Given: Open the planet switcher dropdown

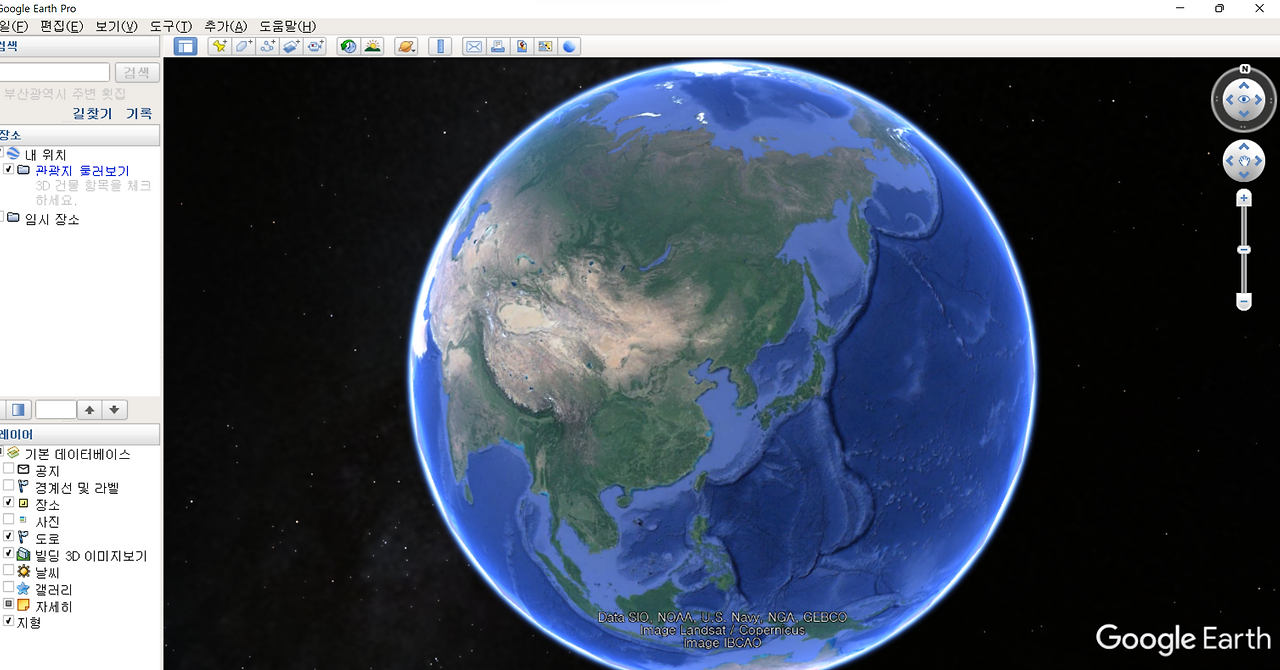Looking at the screenshot, I should [405, 46].
